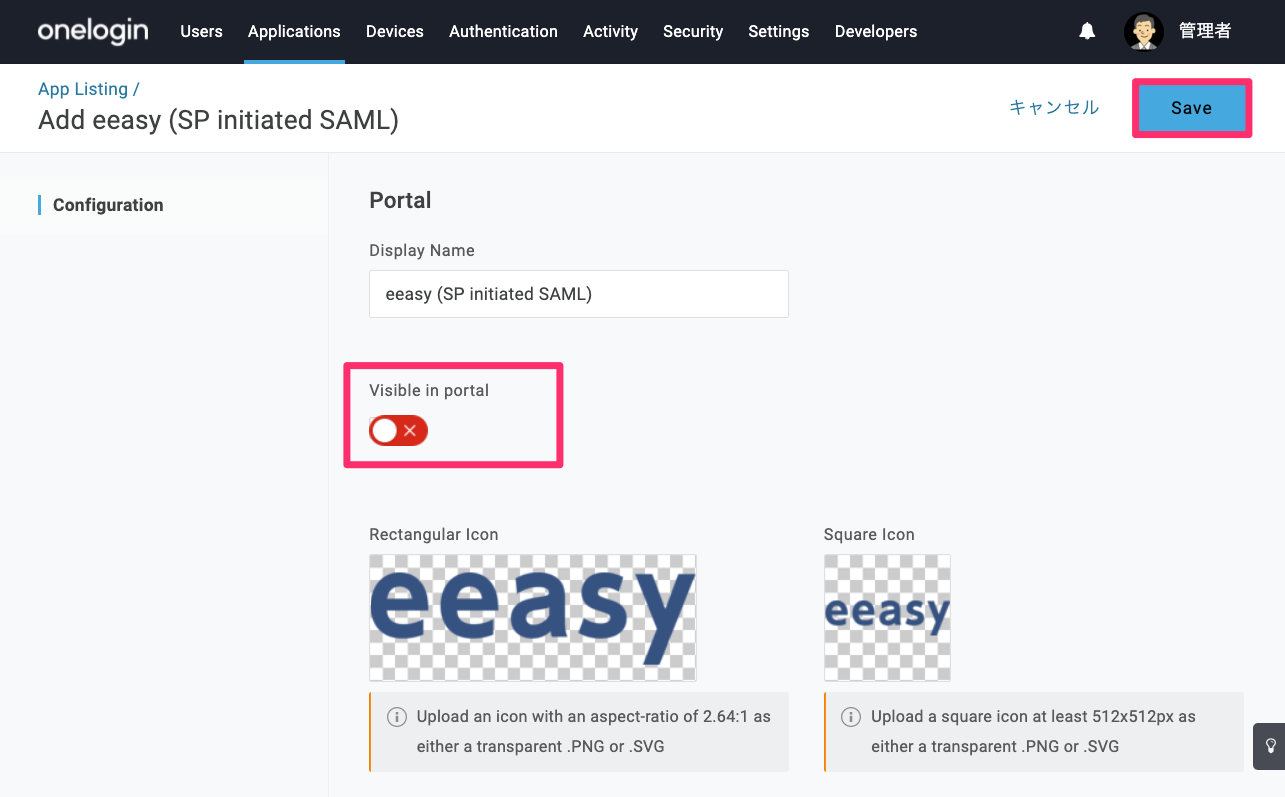Toggle the Visible in portal switch
This screenshot has height=797, width=1285.
398,431
